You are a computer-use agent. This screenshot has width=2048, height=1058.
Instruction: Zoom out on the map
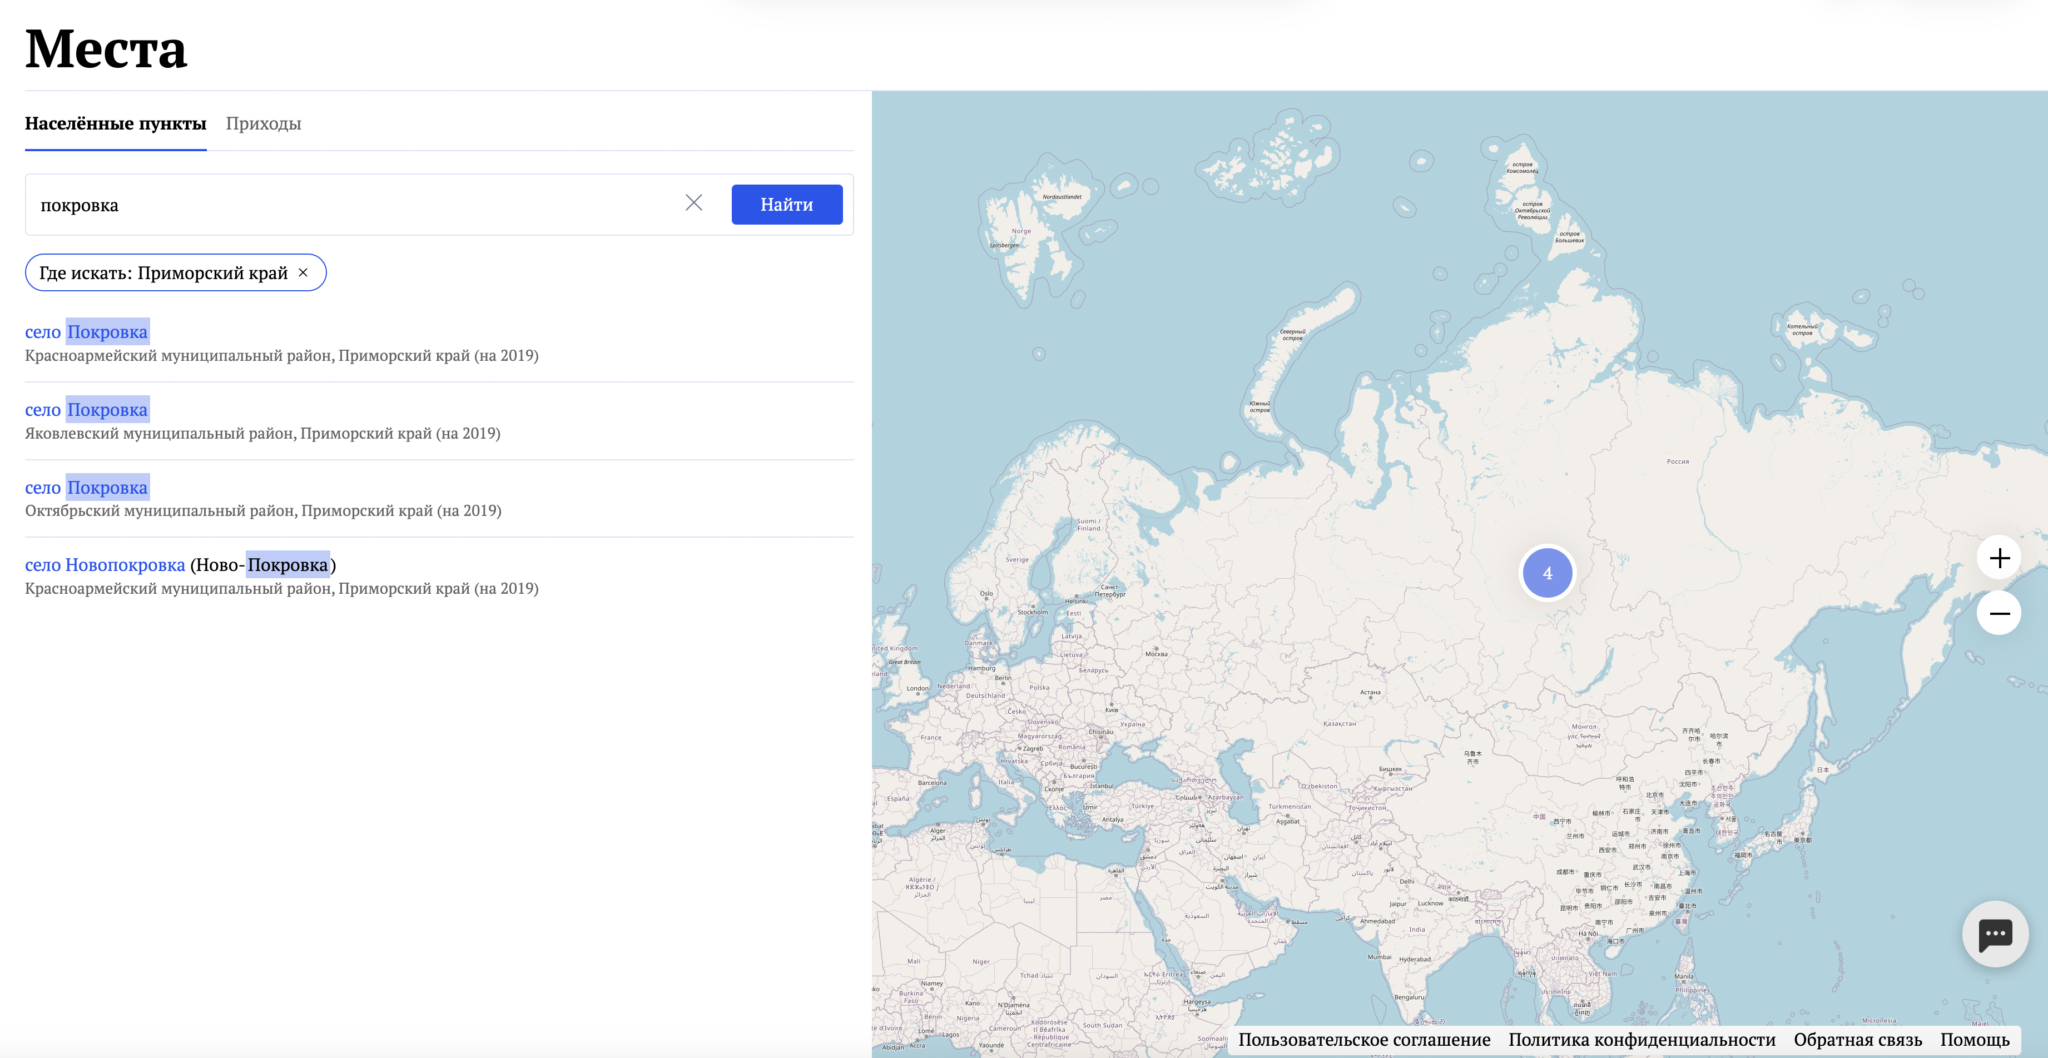pos(1998,613)
